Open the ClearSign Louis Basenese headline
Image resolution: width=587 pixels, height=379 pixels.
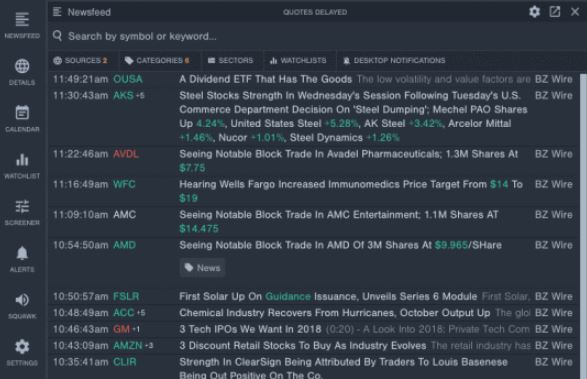(343, 368)
